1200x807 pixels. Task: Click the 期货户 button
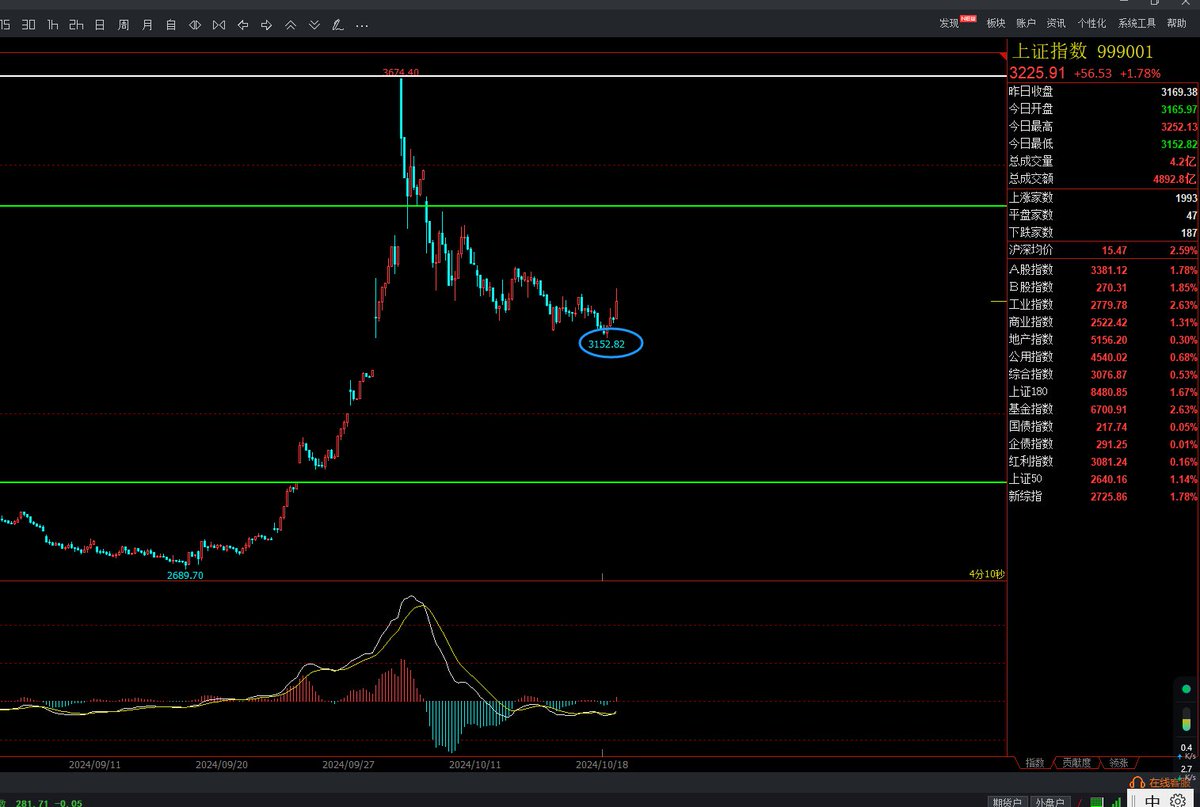point(1006,801)
